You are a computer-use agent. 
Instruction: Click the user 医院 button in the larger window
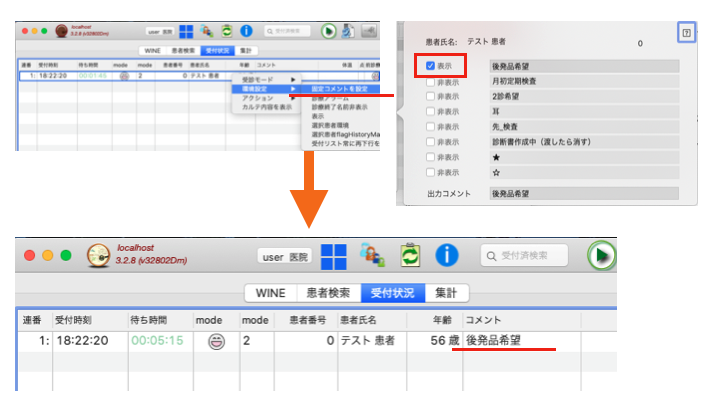pyautogui.click(x=285, y=256)
